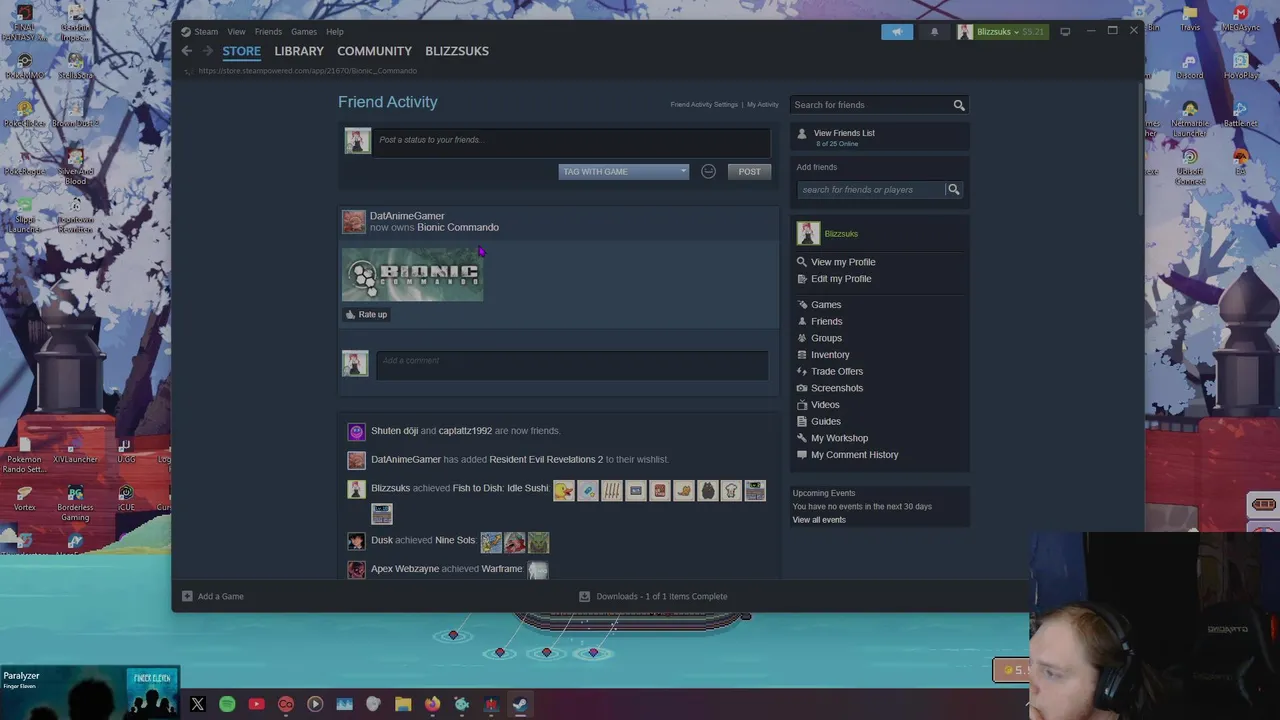
Task: Switch to the LIBRARY tab
Action: pyautogui.click(x=299, y=51)
